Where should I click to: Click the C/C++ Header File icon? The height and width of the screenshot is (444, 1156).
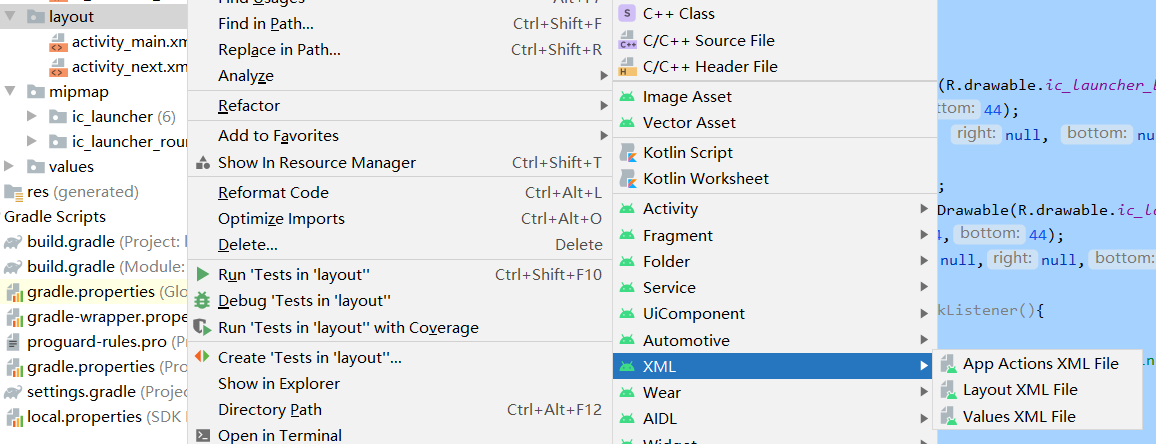(x=628, y=67)
